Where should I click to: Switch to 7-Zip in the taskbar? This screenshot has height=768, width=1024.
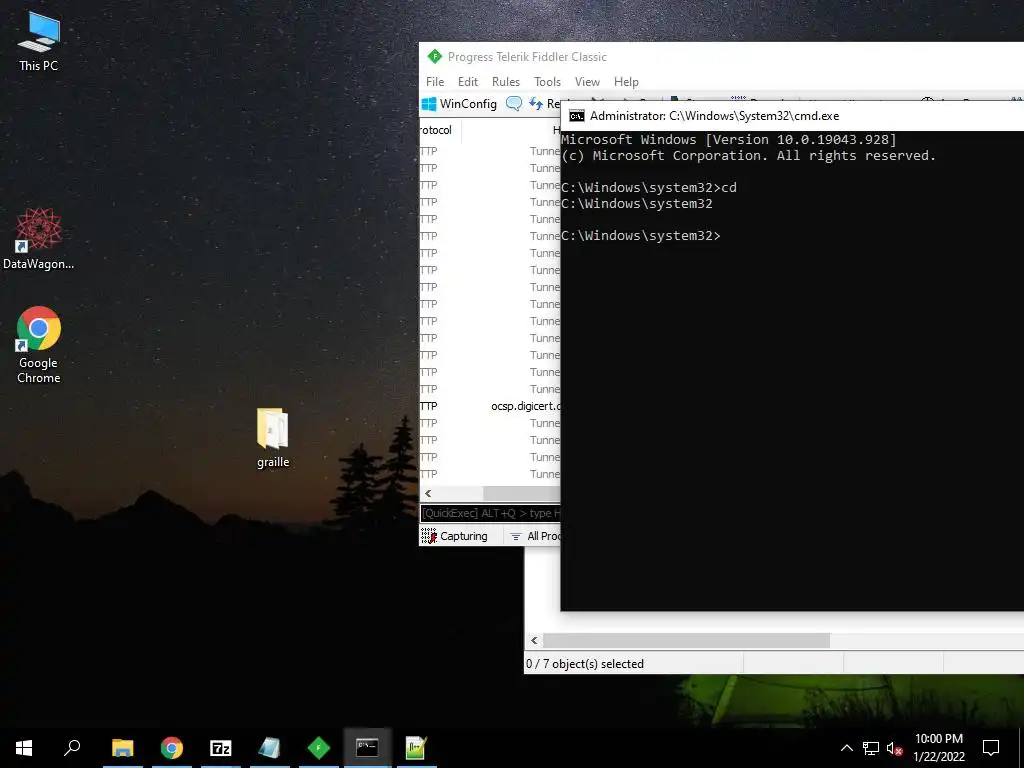(x=221, y=748)
